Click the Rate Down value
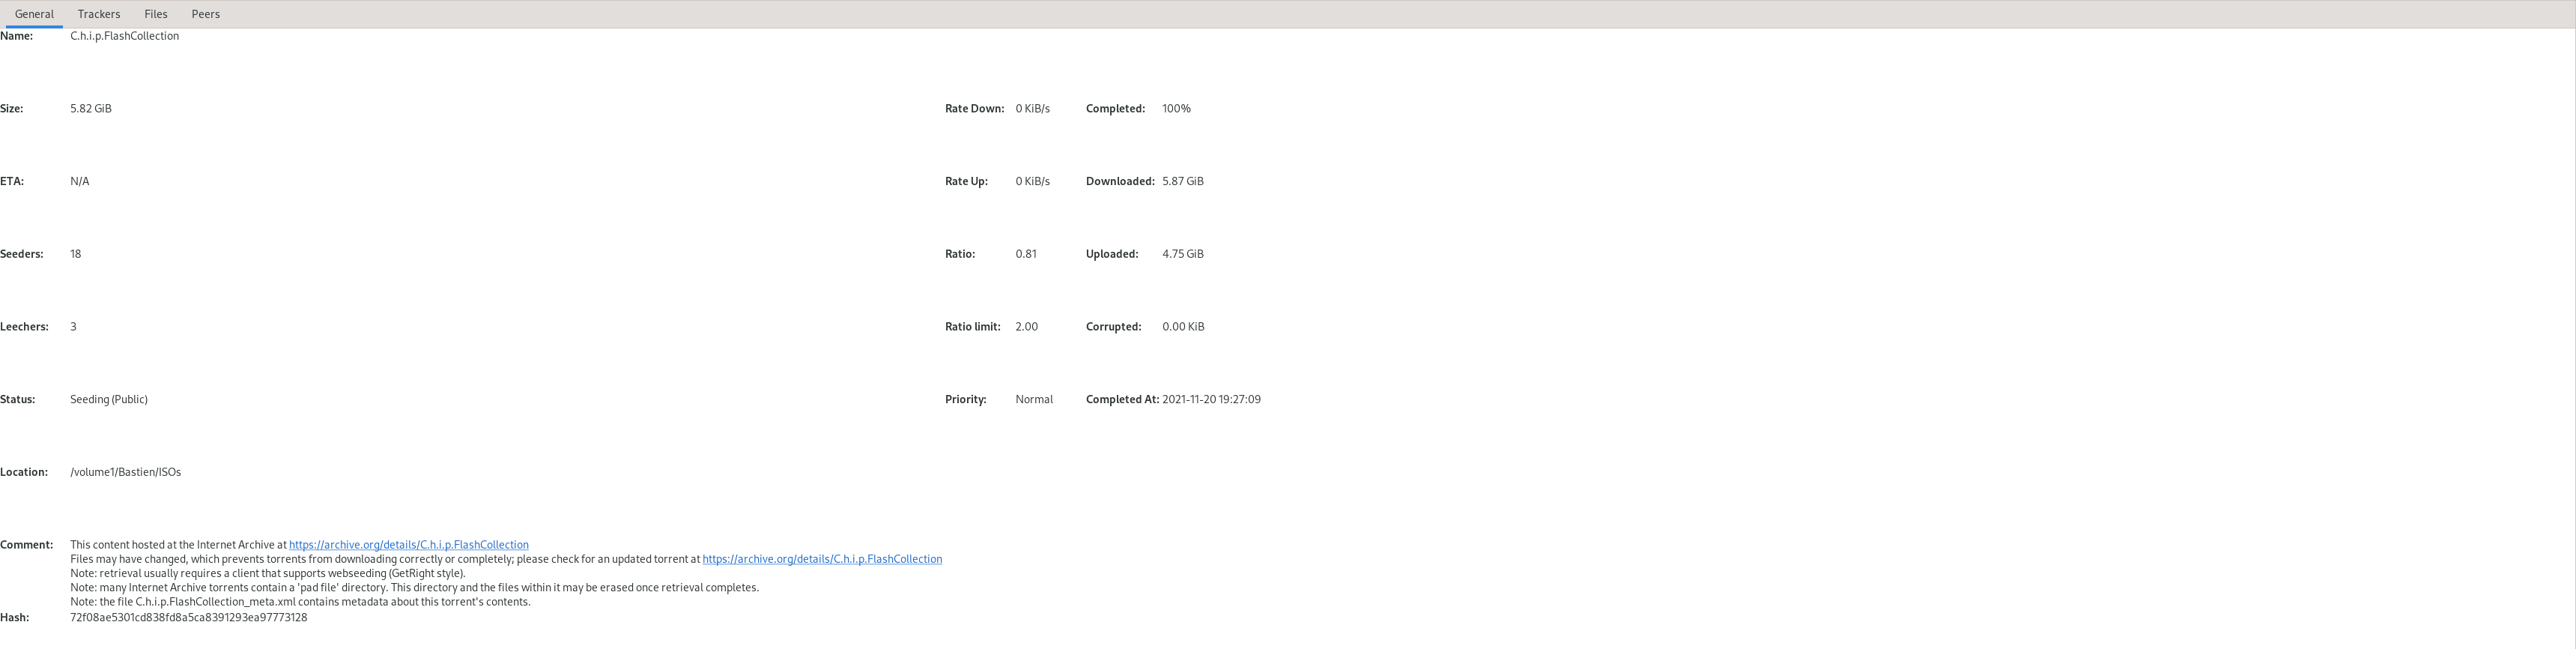2576x649 pixels. pyautogui.click(x=1033, y=109)
